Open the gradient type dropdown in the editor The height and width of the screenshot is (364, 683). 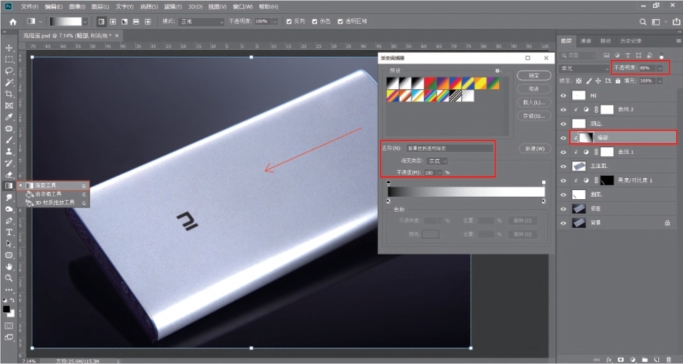[x=437, y=161]
